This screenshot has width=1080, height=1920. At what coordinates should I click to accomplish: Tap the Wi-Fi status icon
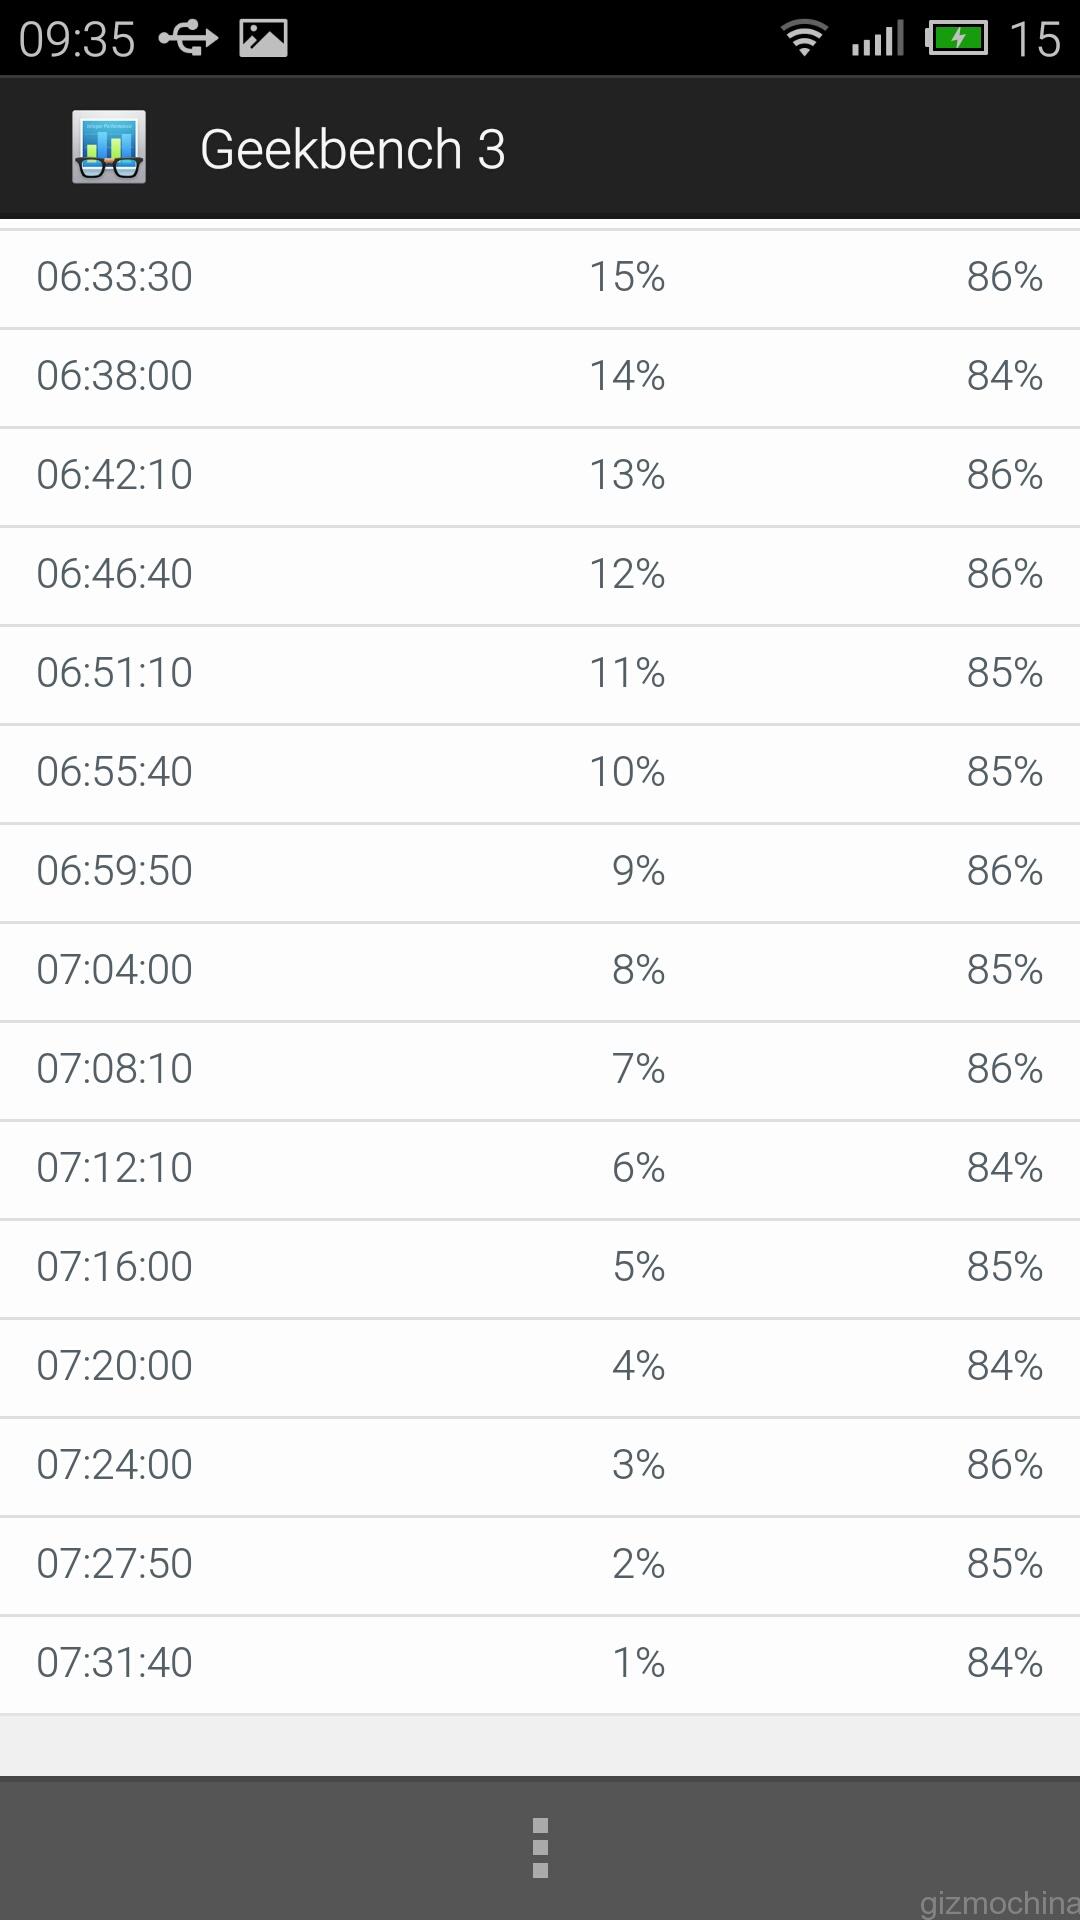coord(804,38)
